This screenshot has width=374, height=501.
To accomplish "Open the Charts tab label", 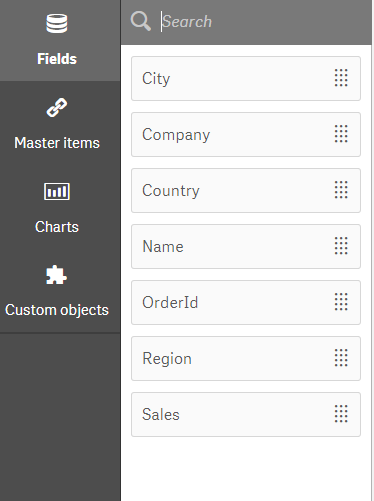I will [57, 227].
